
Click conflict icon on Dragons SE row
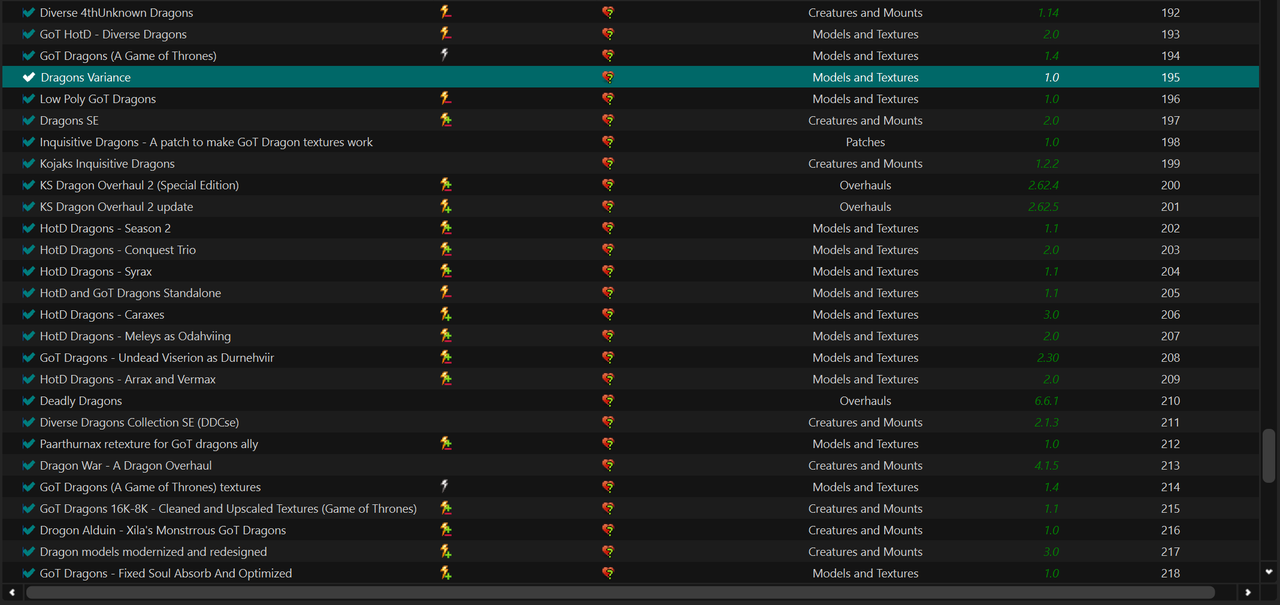[445, 120]
